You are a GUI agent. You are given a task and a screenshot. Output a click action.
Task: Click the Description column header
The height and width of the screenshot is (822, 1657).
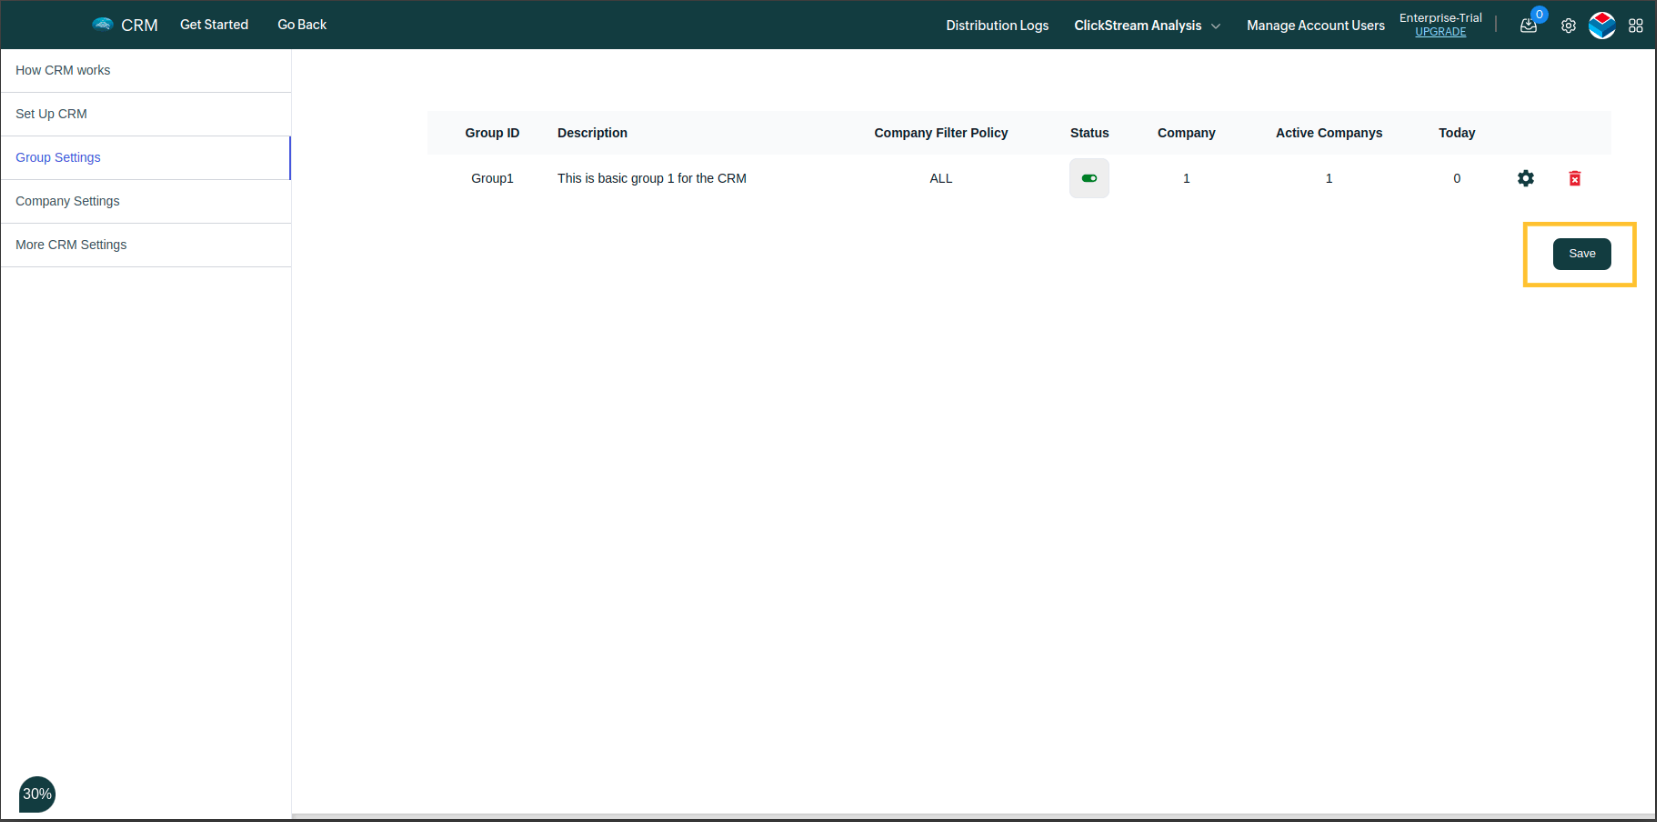tap(592, 133)
